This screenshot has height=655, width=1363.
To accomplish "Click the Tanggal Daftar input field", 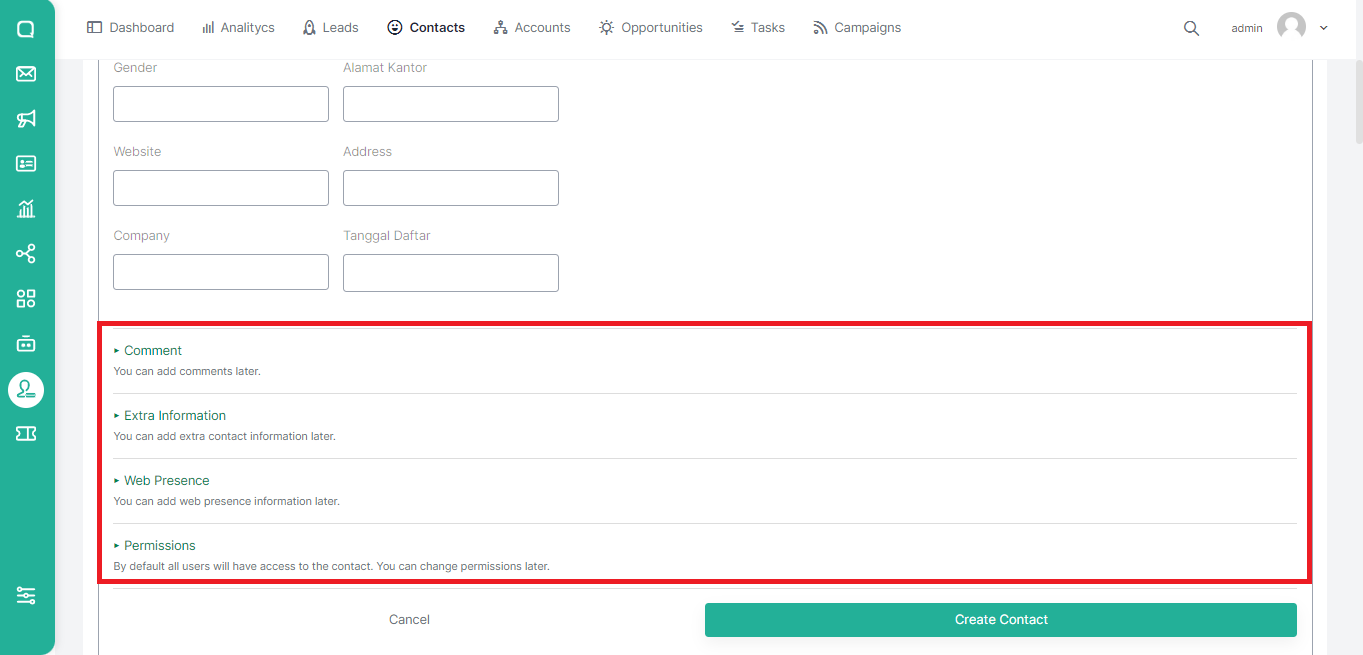I will 451,273.
